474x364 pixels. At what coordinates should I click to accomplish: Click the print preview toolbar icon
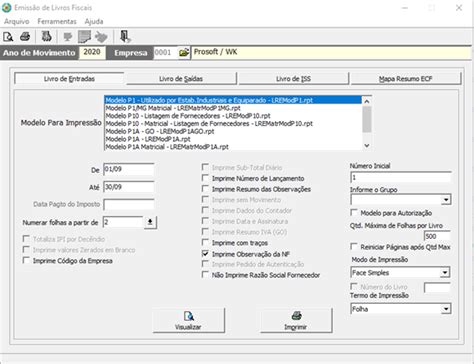pos(8,36)
